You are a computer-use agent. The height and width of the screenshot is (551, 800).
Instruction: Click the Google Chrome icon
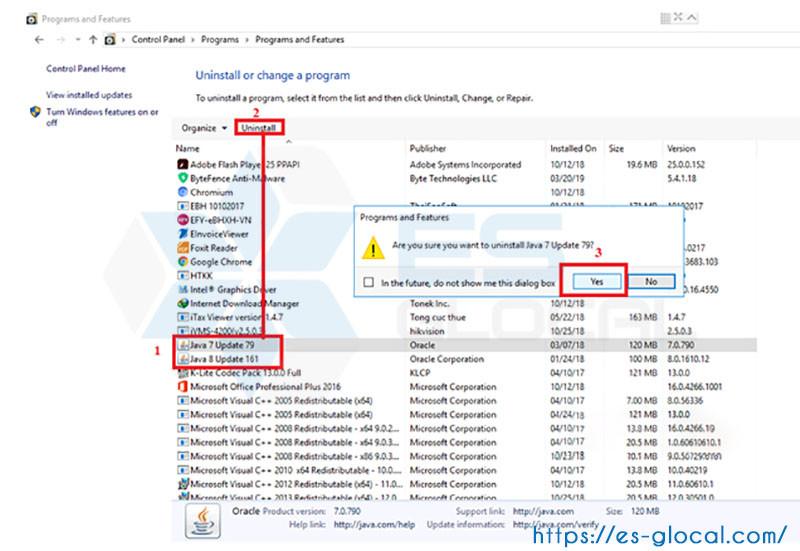point(182,262)
